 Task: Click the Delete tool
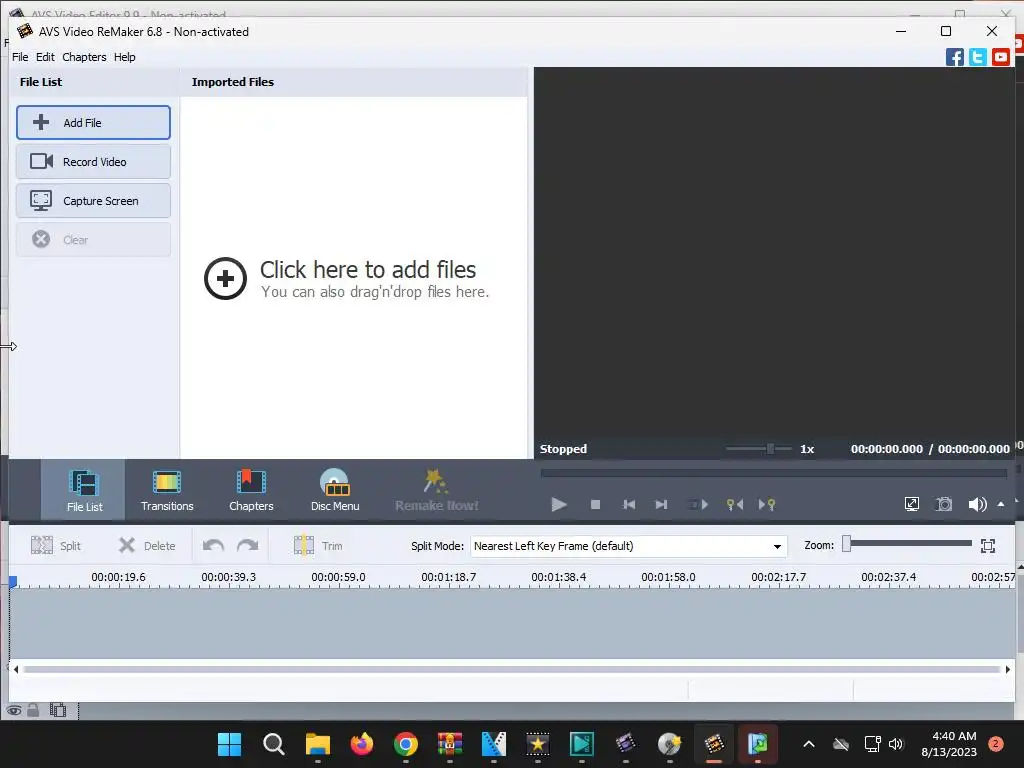[147, 545]
